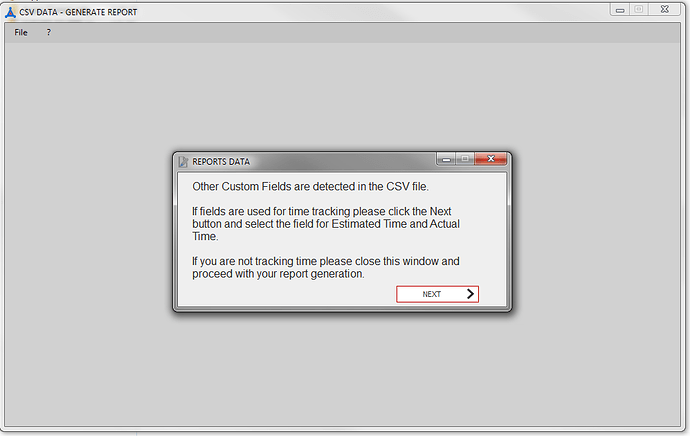Close the REPORTS DATA dialog with red X
The height and width of the screenshot is (436, 690).
point(491,159)
